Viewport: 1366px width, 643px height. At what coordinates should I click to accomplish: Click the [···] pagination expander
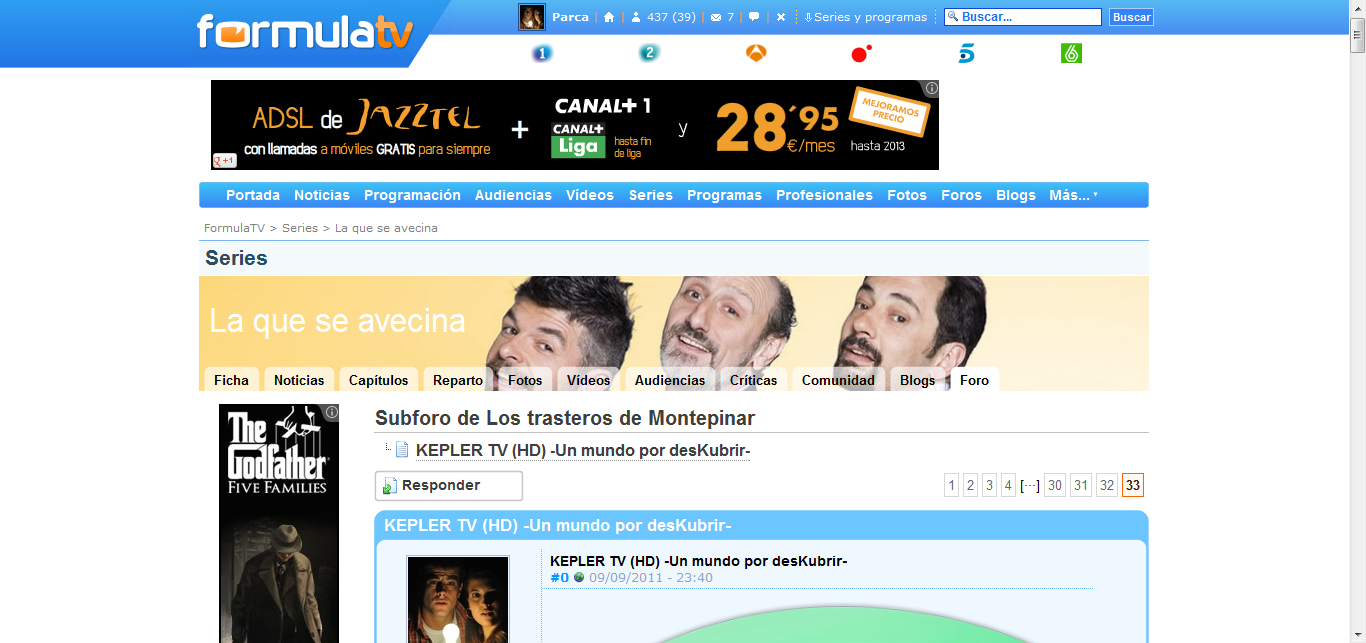pyautogui.click(x=1029, y=486)
